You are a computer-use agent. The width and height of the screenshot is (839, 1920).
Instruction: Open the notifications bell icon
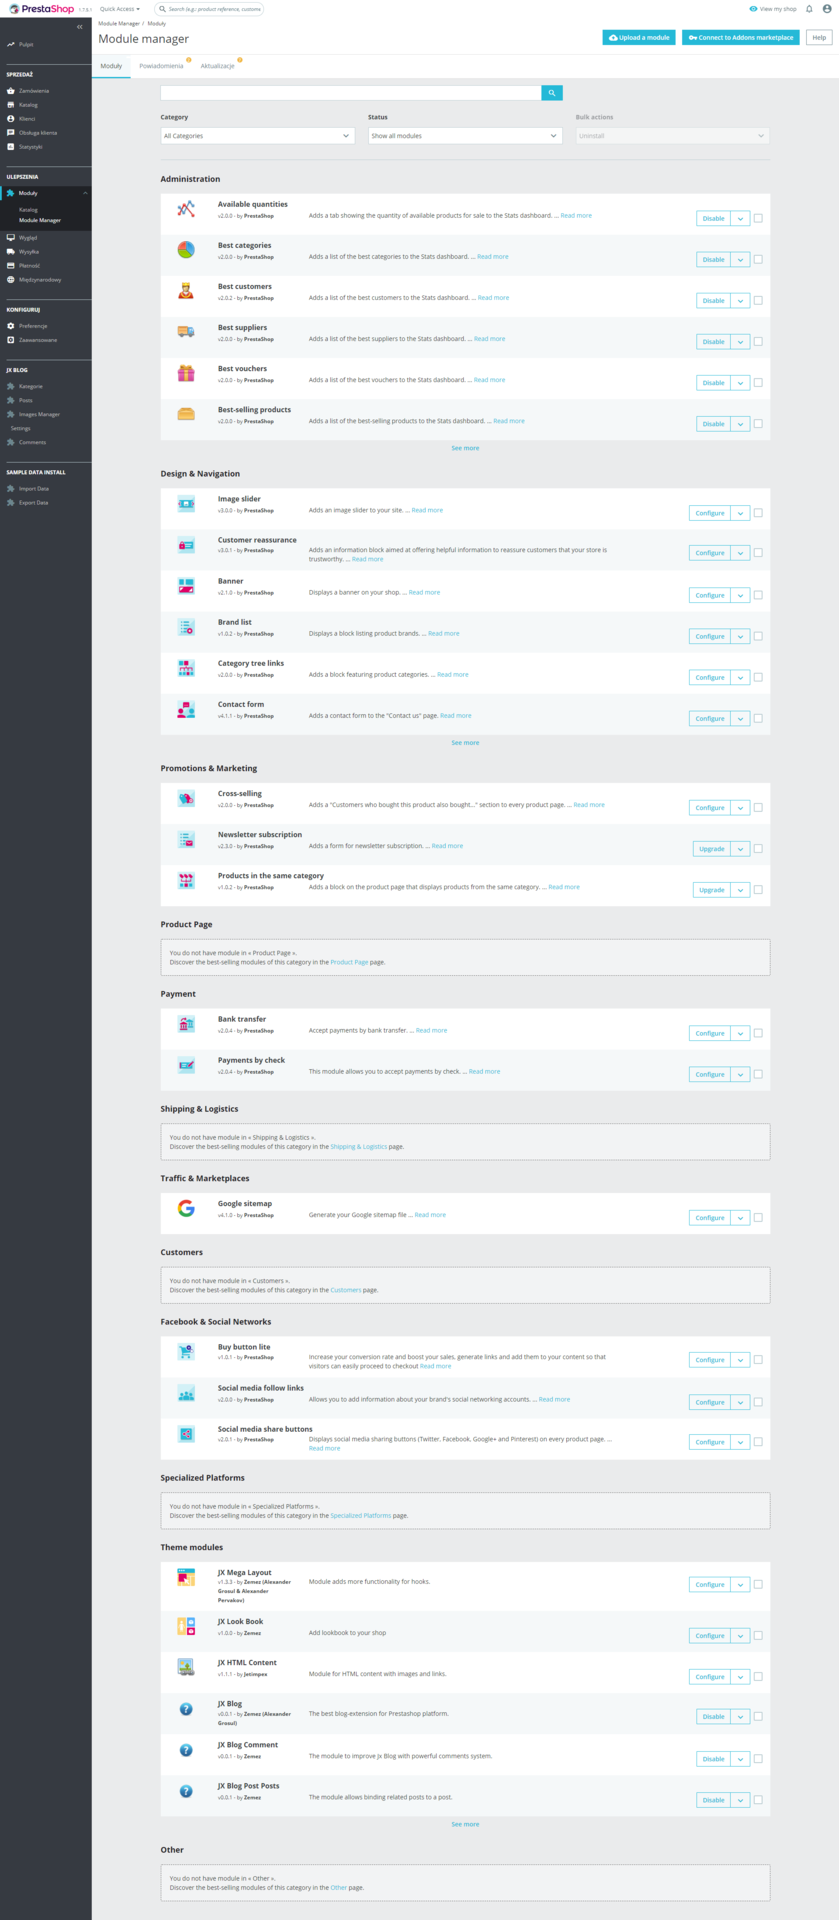(809, 9)
